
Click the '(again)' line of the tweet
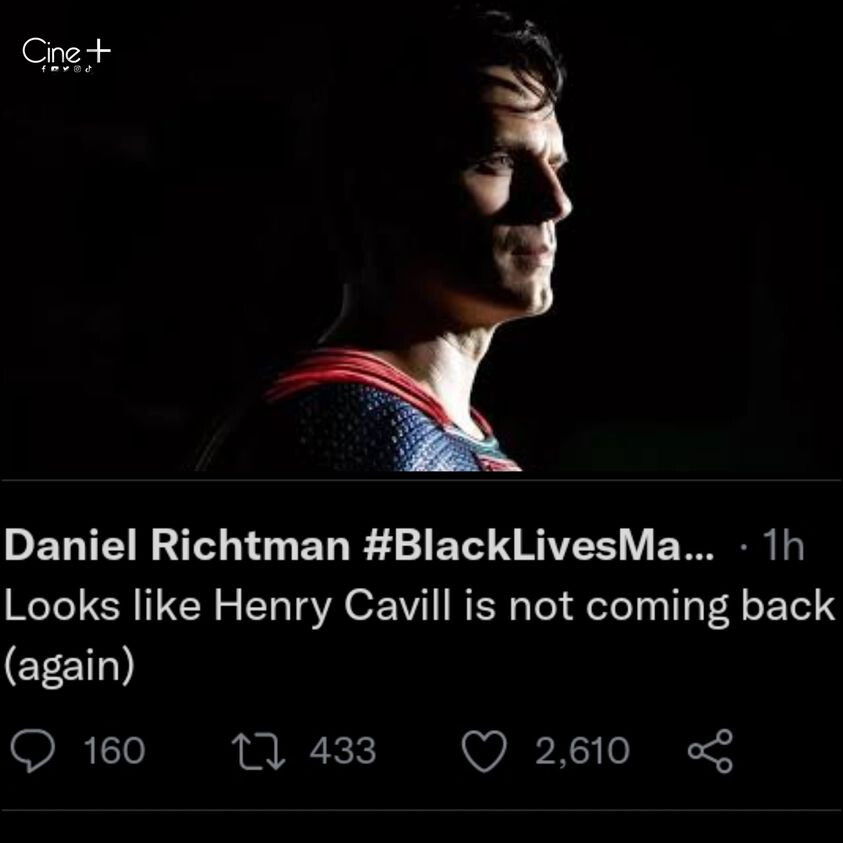(x=69, y=666)
